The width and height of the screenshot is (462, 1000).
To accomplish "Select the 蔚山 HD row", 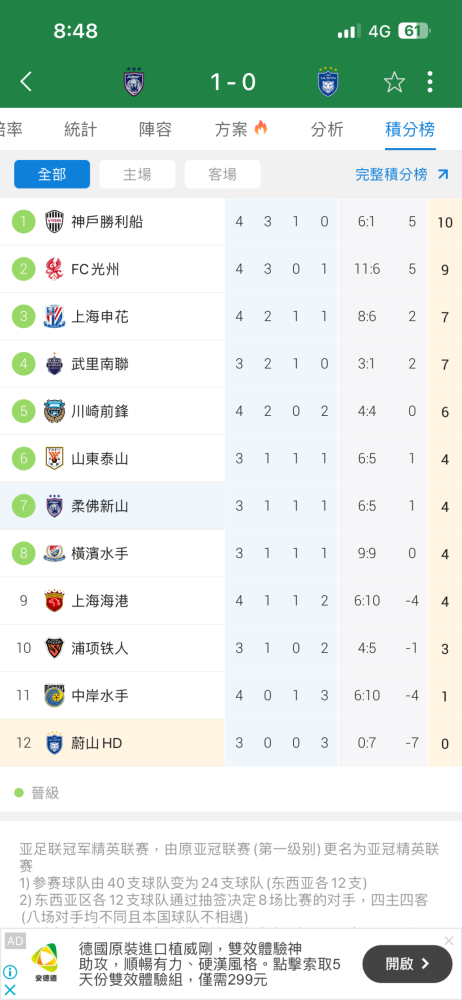I will click(231, 743).
